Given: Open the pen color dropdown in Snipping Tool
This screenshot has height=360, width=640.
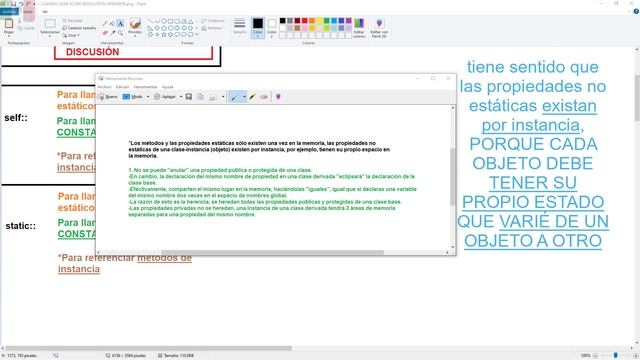Looking at the screenshot, I should [x=244, y=97].
